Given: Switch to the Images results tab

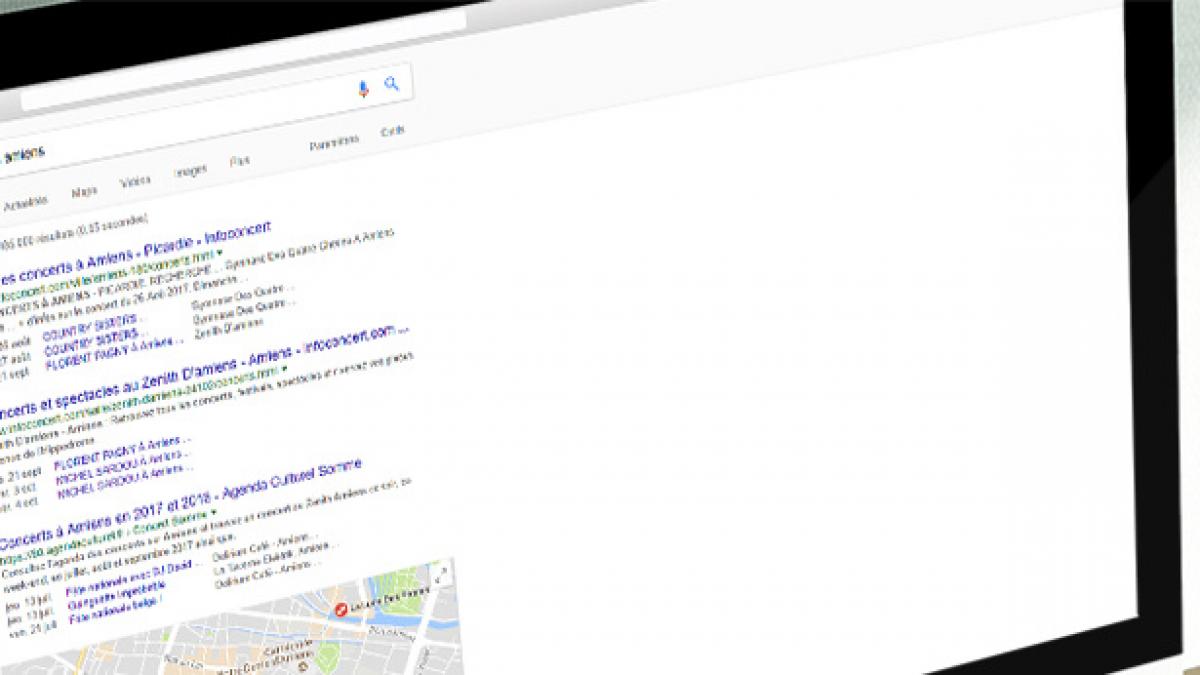Looking at the screenshot, I should 190,171.
